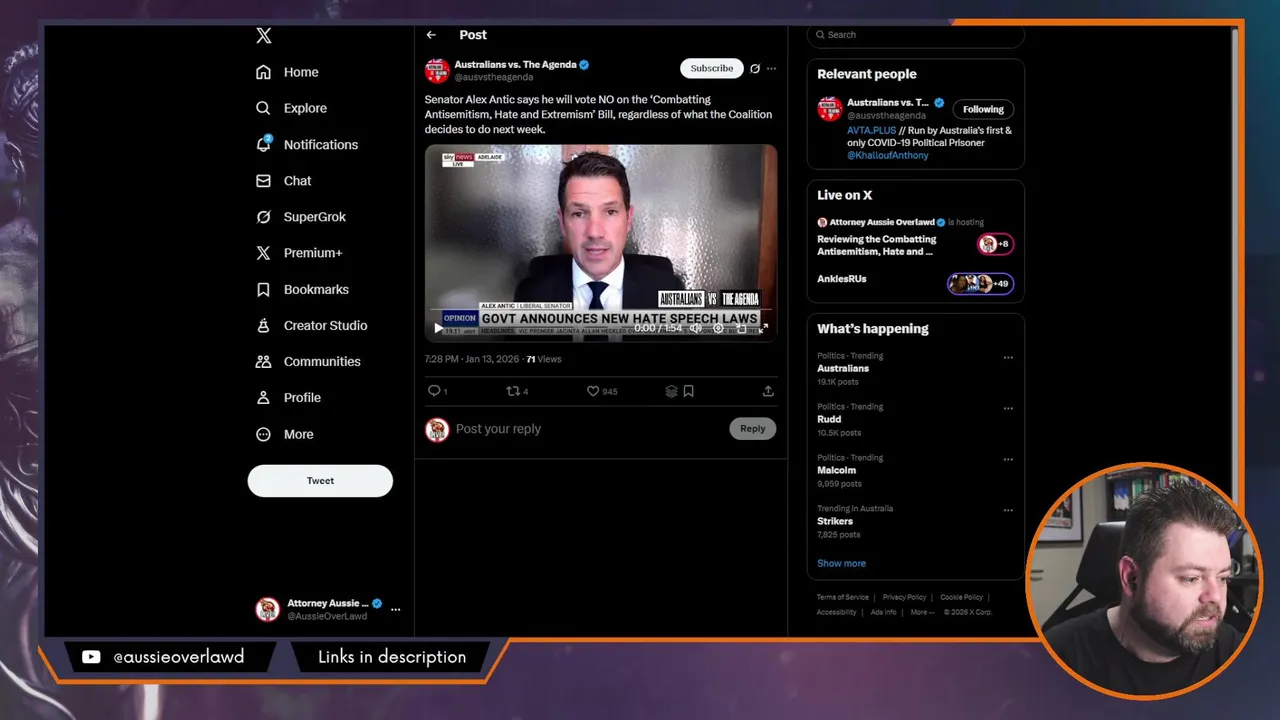Open options for Australians trend

tap(1008, 357)
